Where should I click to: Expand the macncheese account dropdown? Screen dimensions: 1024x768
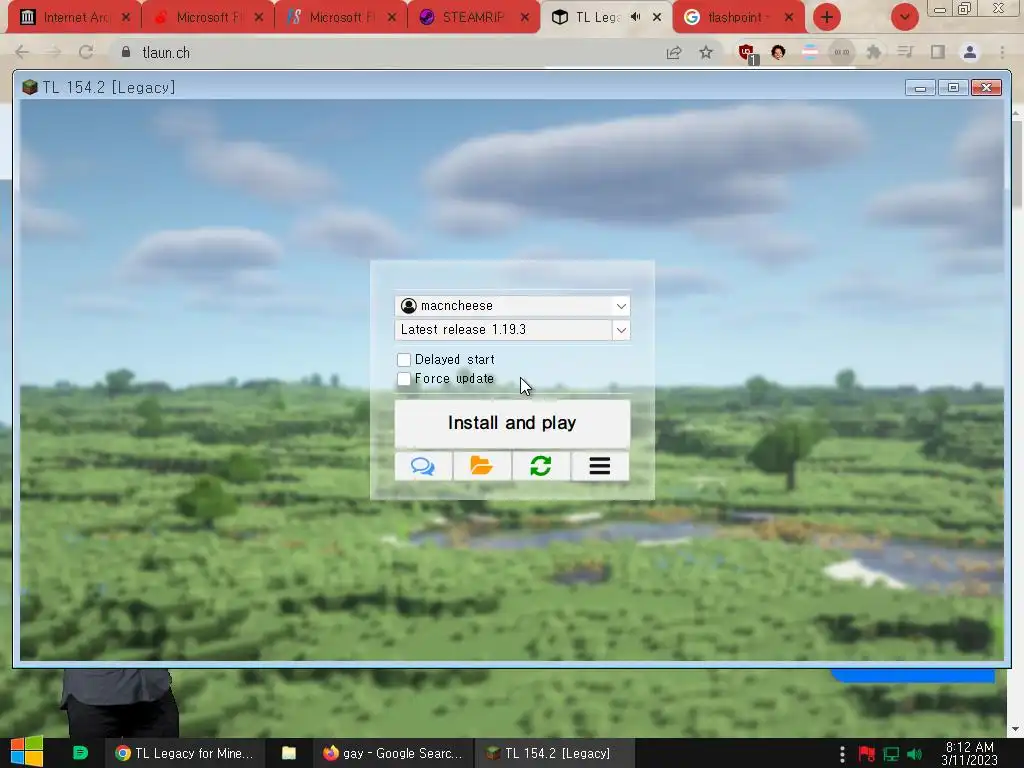pos(621,306)
